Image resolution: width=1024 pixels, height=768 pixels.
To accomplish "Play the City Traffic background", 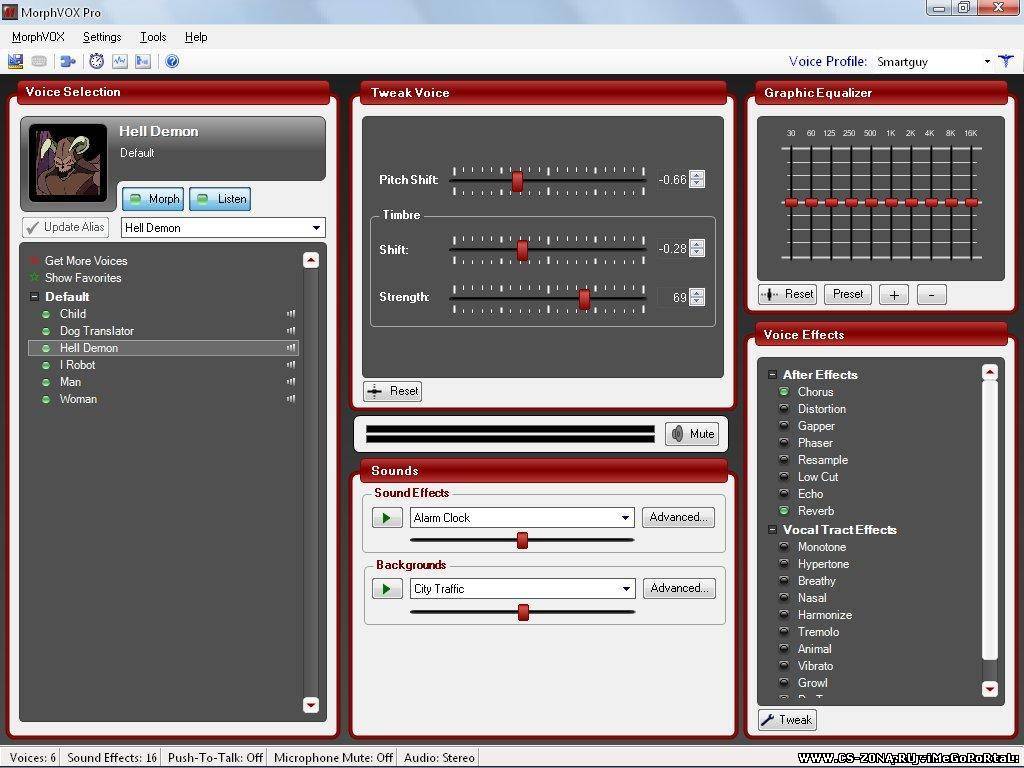I will click(387, 589).
